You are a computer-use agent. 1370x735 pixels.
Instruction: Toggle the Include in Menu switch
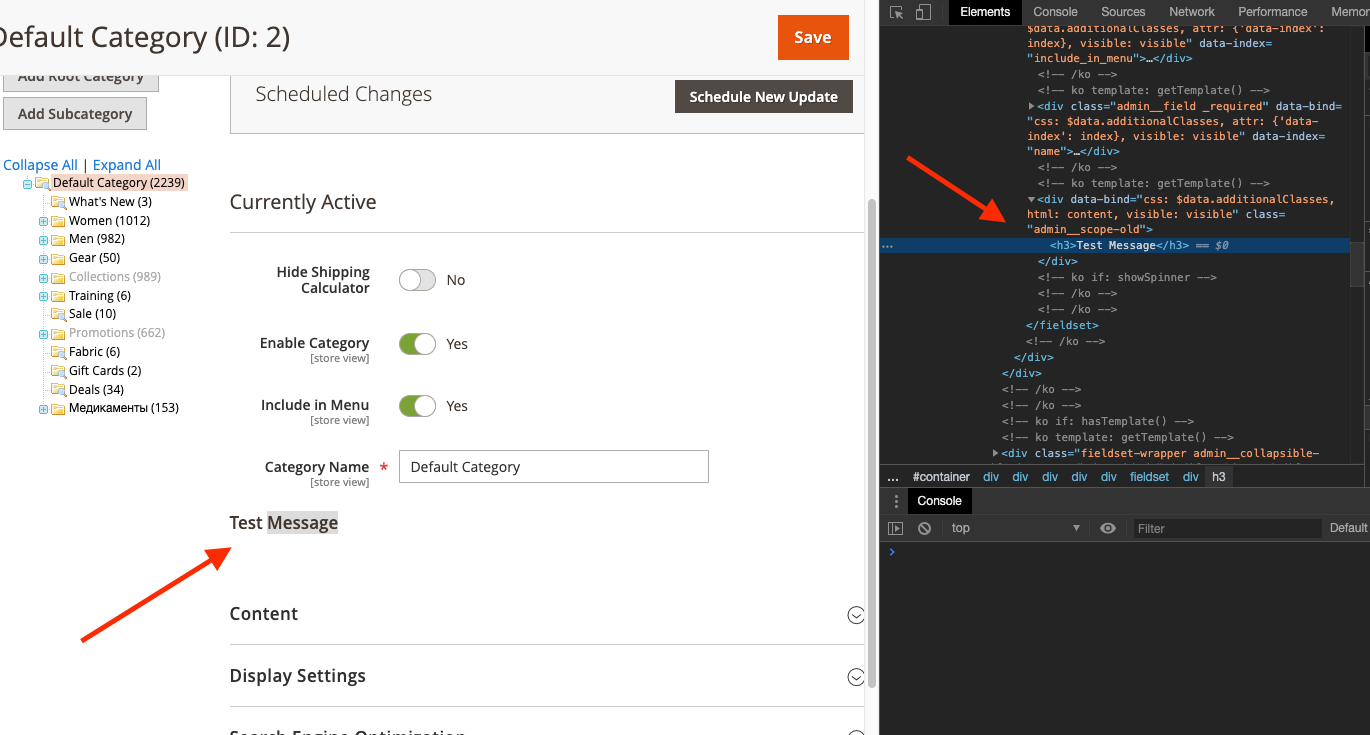click(417, 406)
